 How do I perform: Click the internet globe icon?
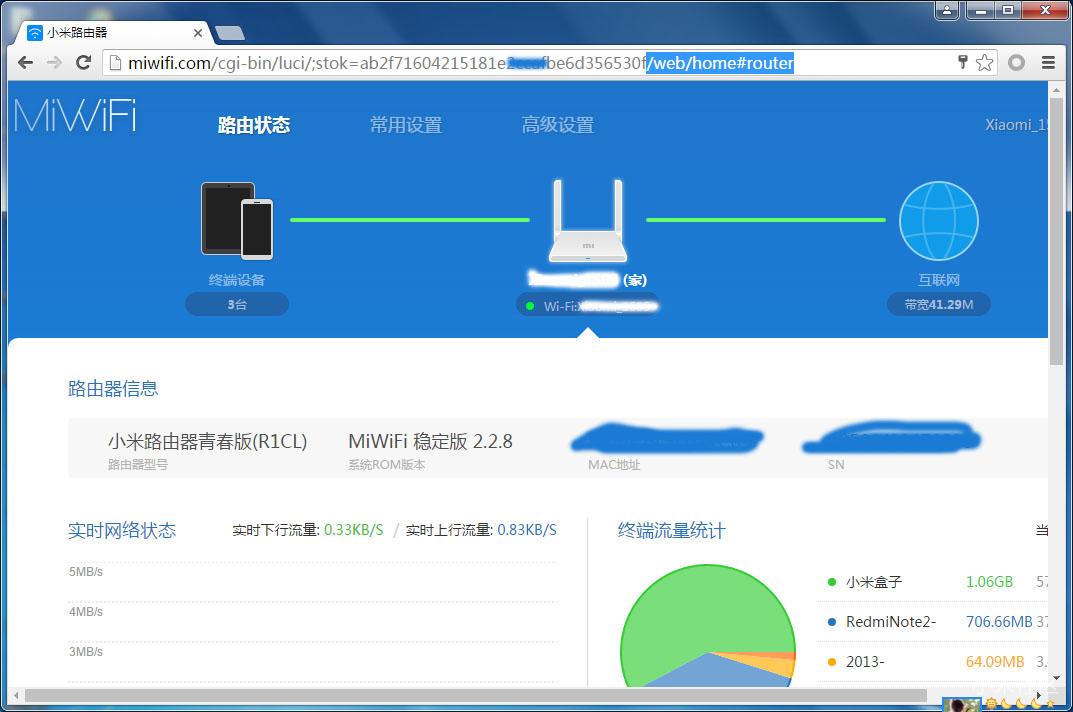[x=938, y=220]
